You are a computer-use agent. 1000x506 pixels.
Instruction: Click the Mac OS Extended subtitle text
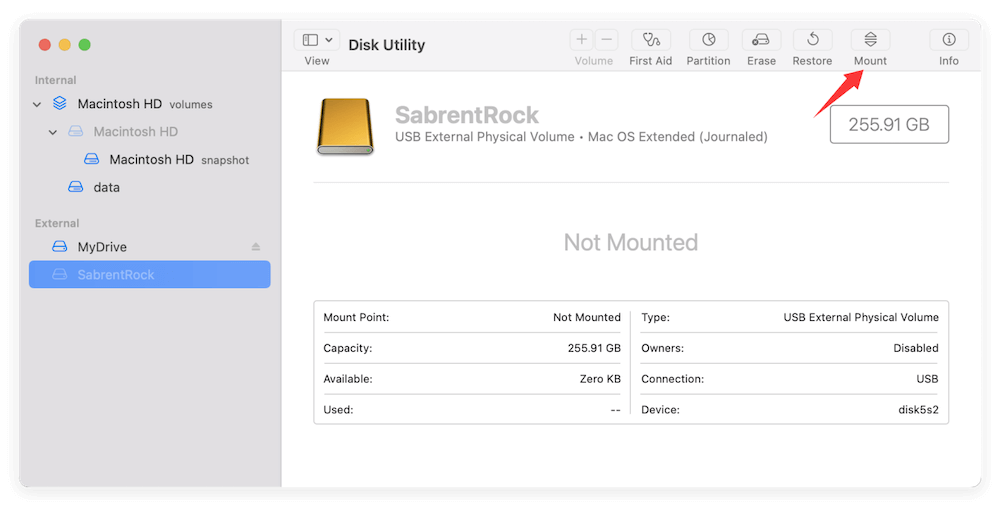click(x=677, y=137)
